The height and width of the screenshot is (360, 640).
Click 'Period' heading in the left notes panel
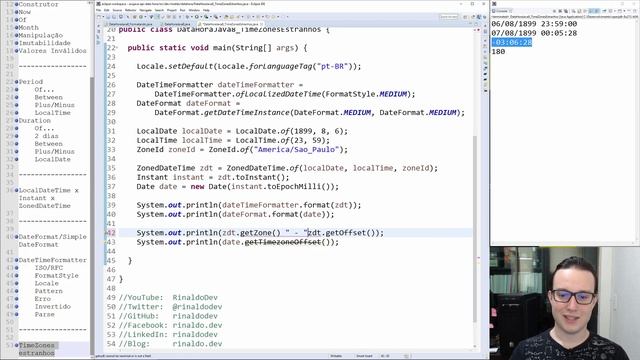31,82
